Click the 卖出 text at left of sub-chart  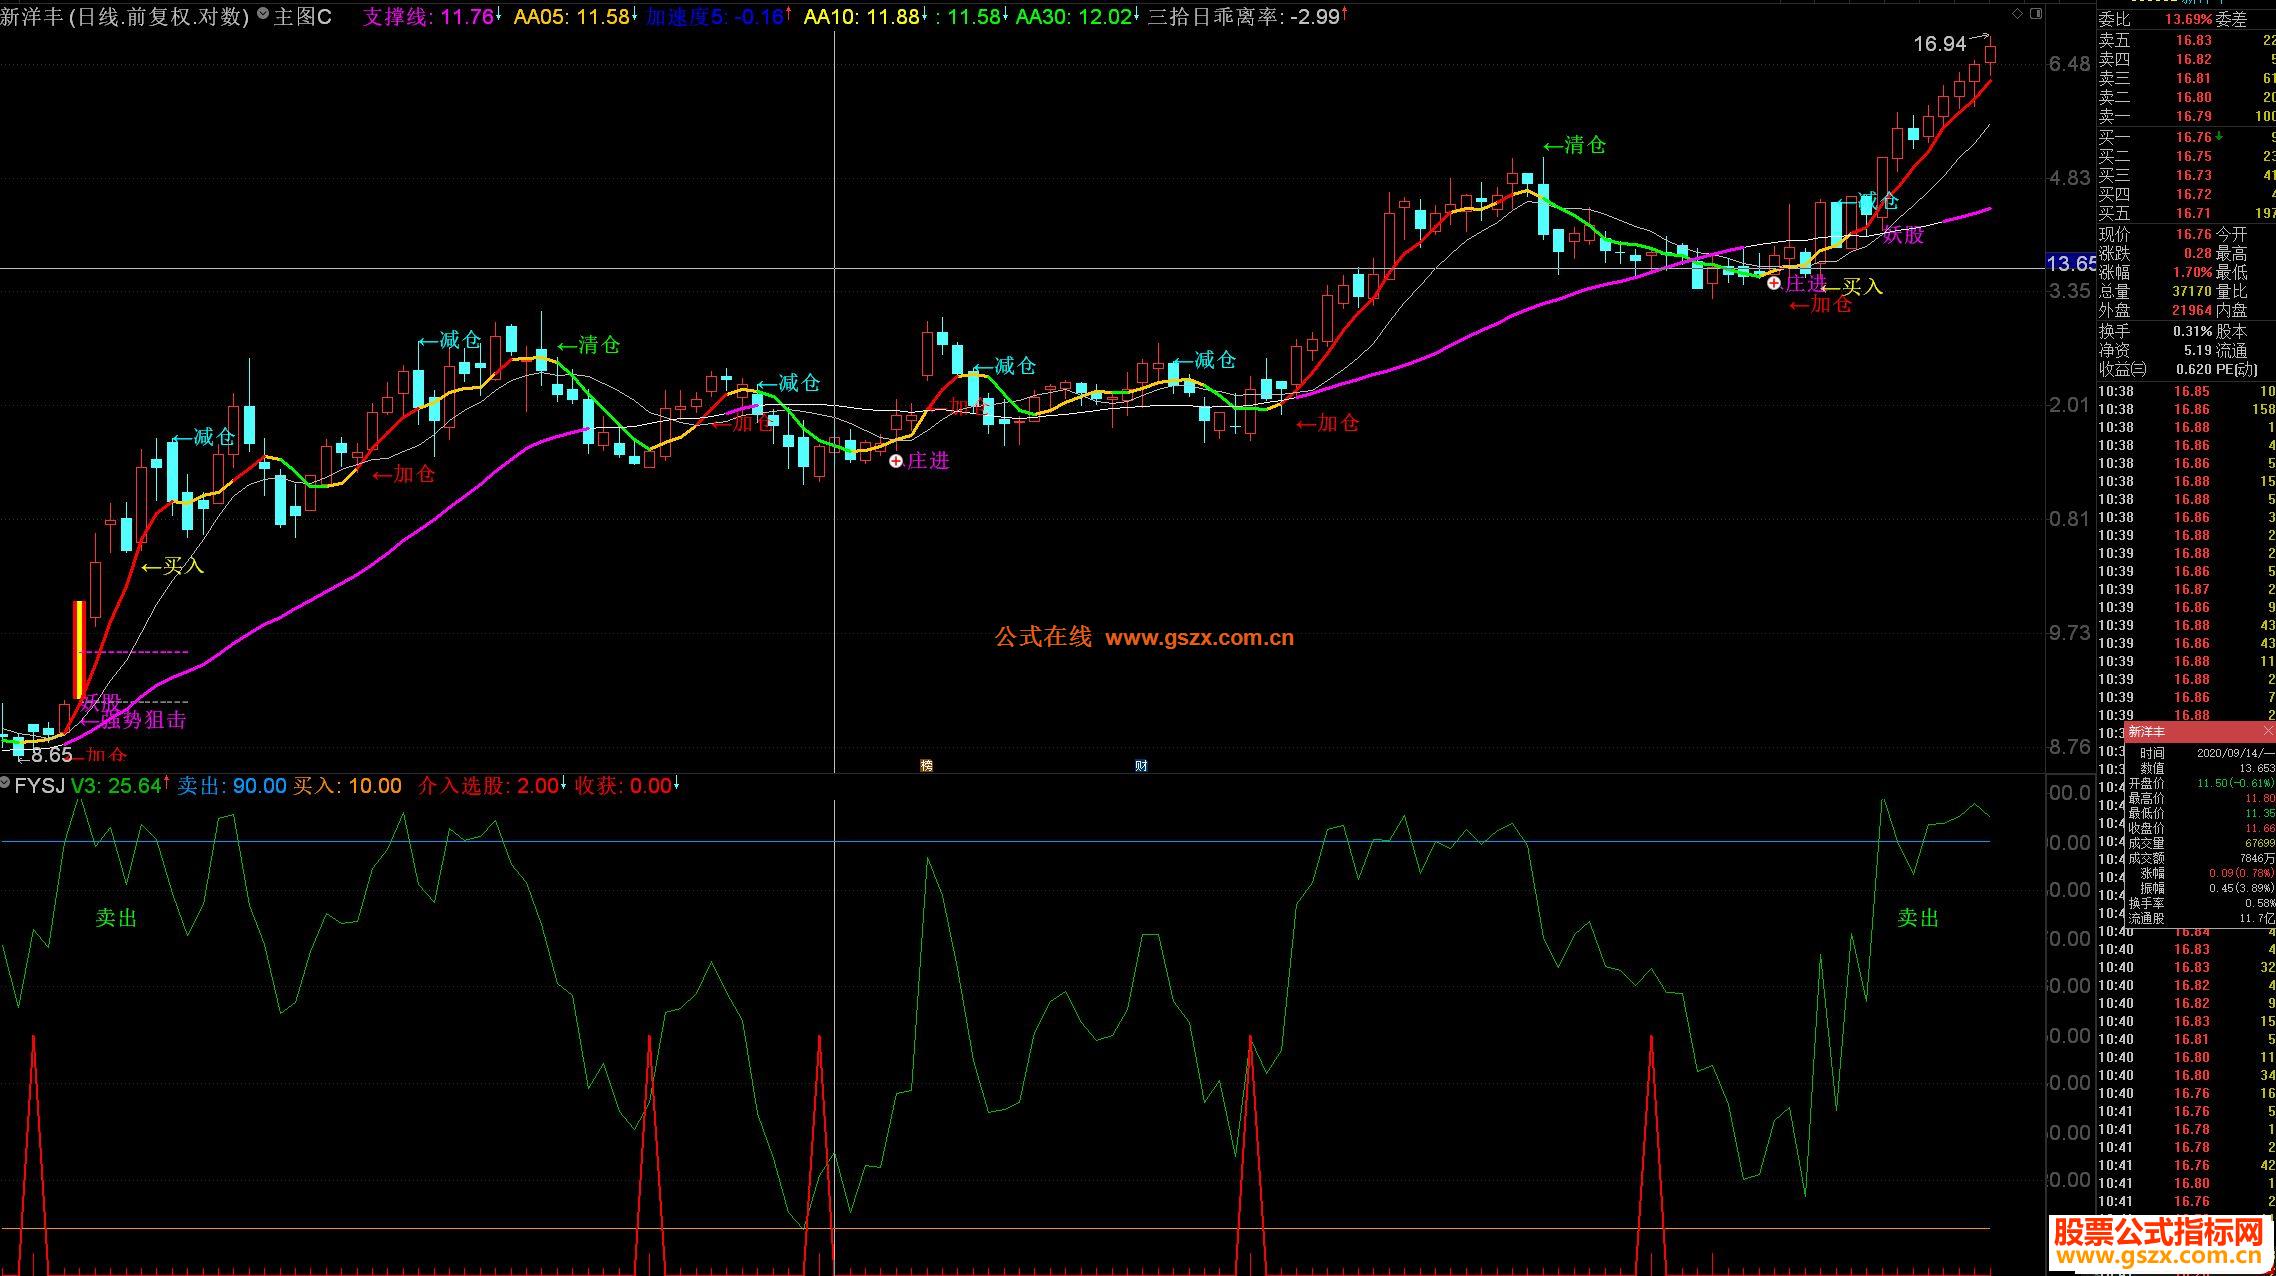coord(116,918)
